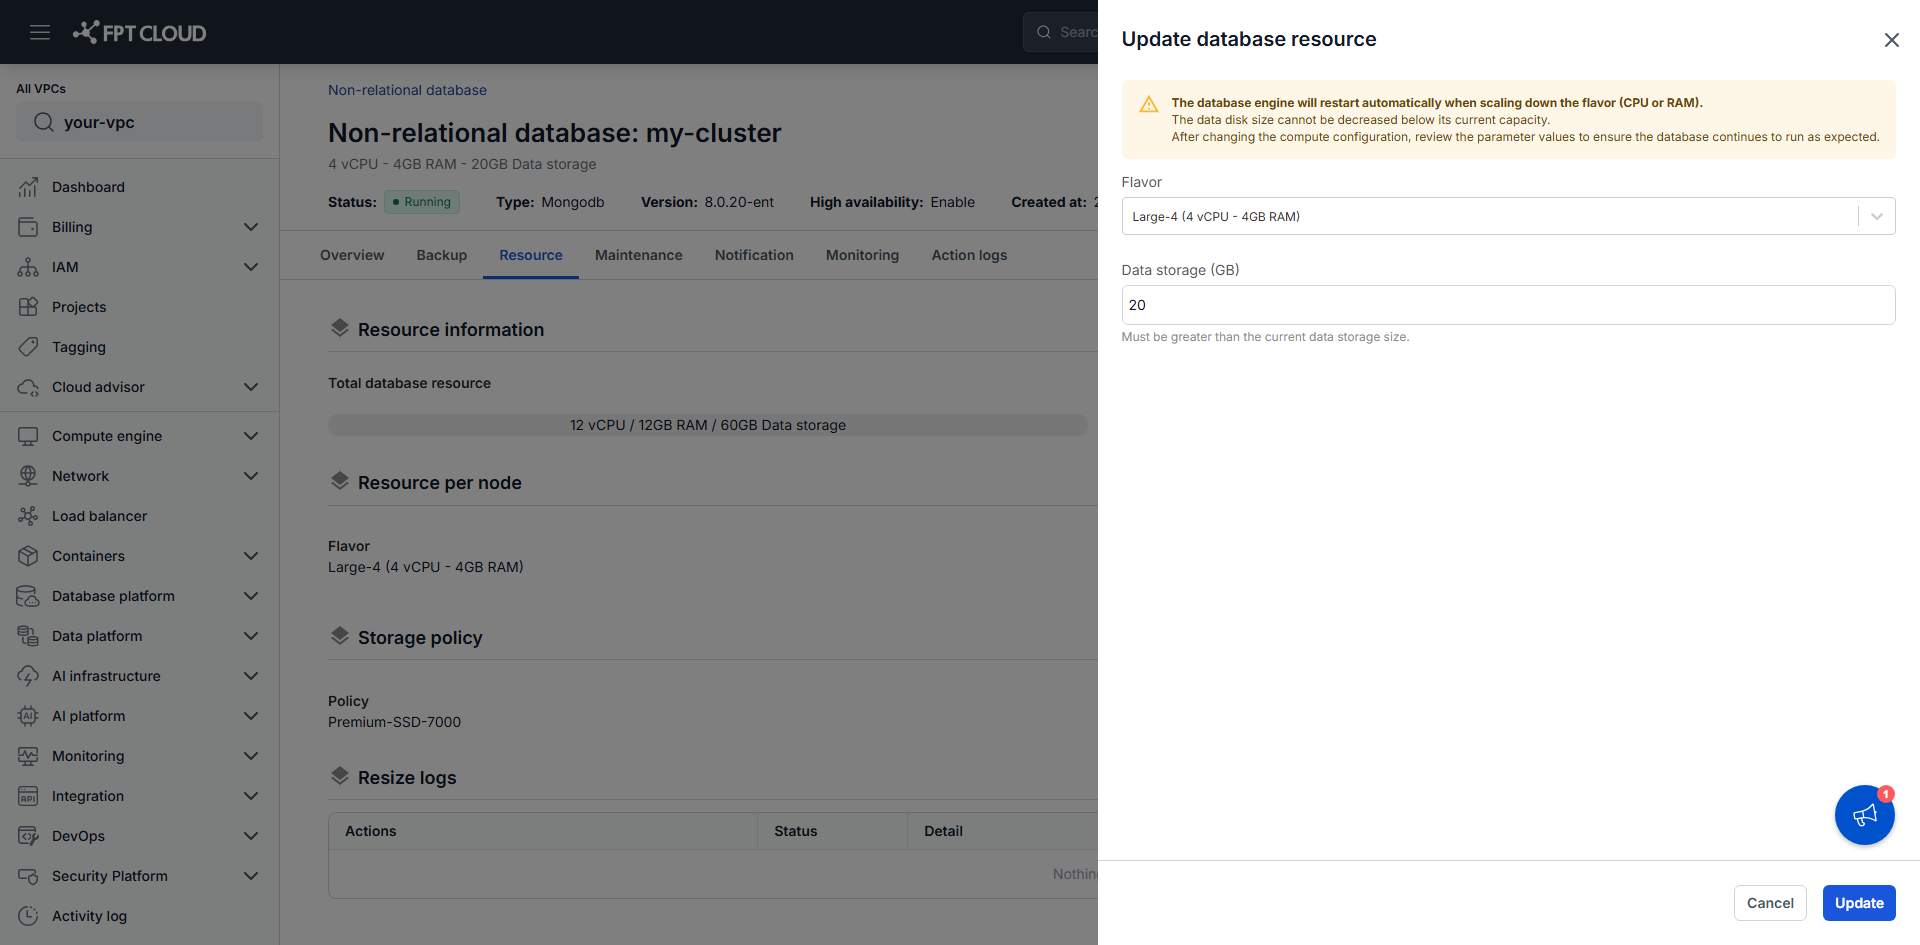Click the Cloud advisor cloud icon
The width and height of the screenshot is (1920, 945).
click(28, 387)
